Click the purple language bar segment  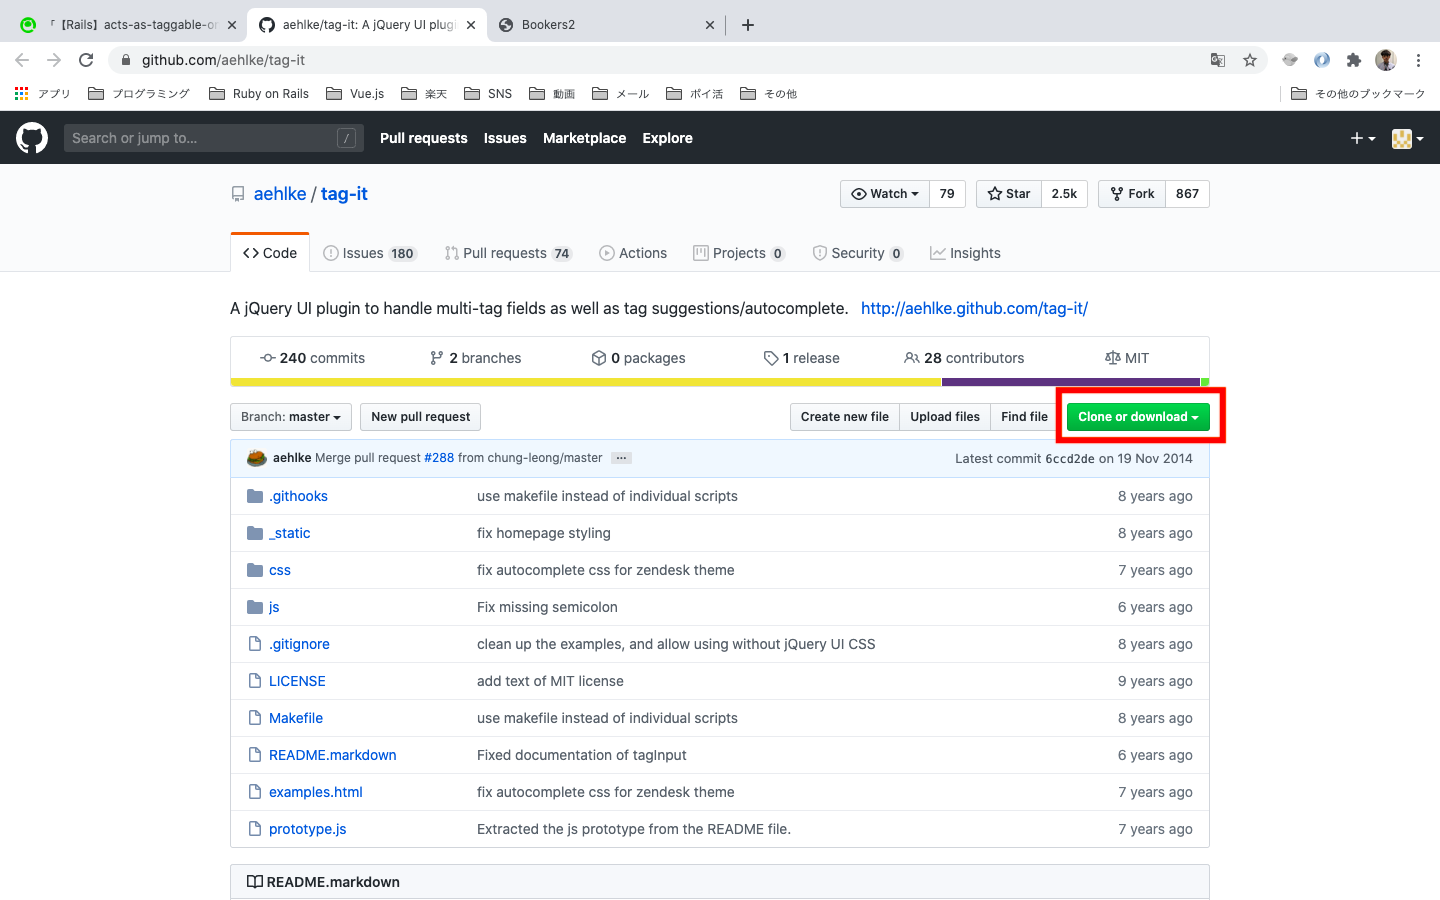point(1071,382)
